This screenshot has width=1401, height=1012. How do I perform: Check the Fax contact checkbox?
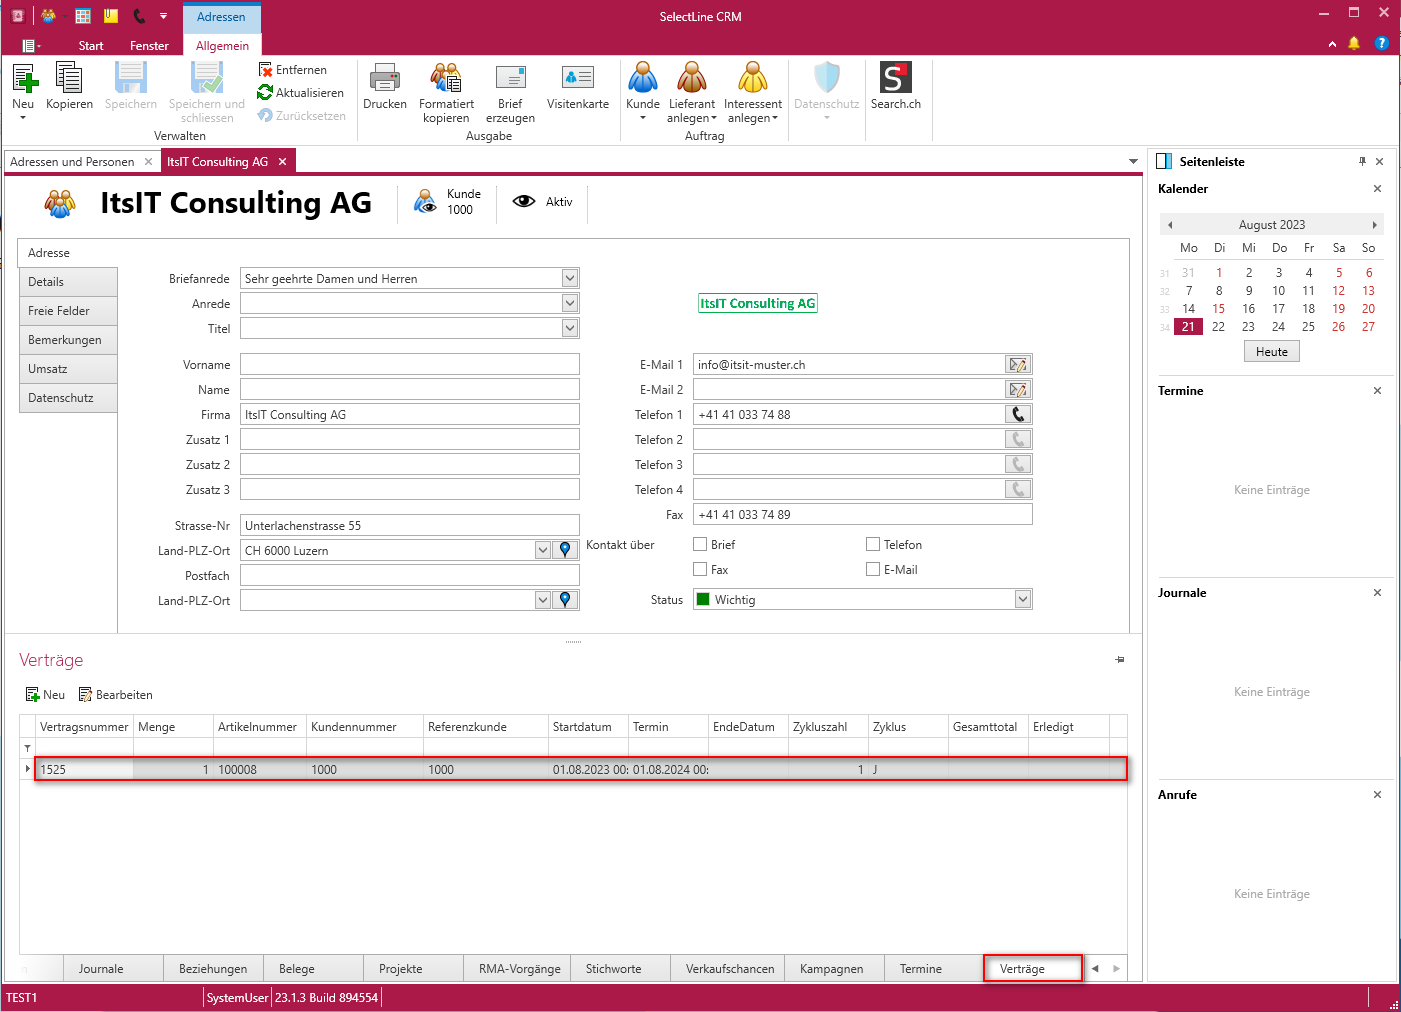pyautogui.click(x=700, y=569)
